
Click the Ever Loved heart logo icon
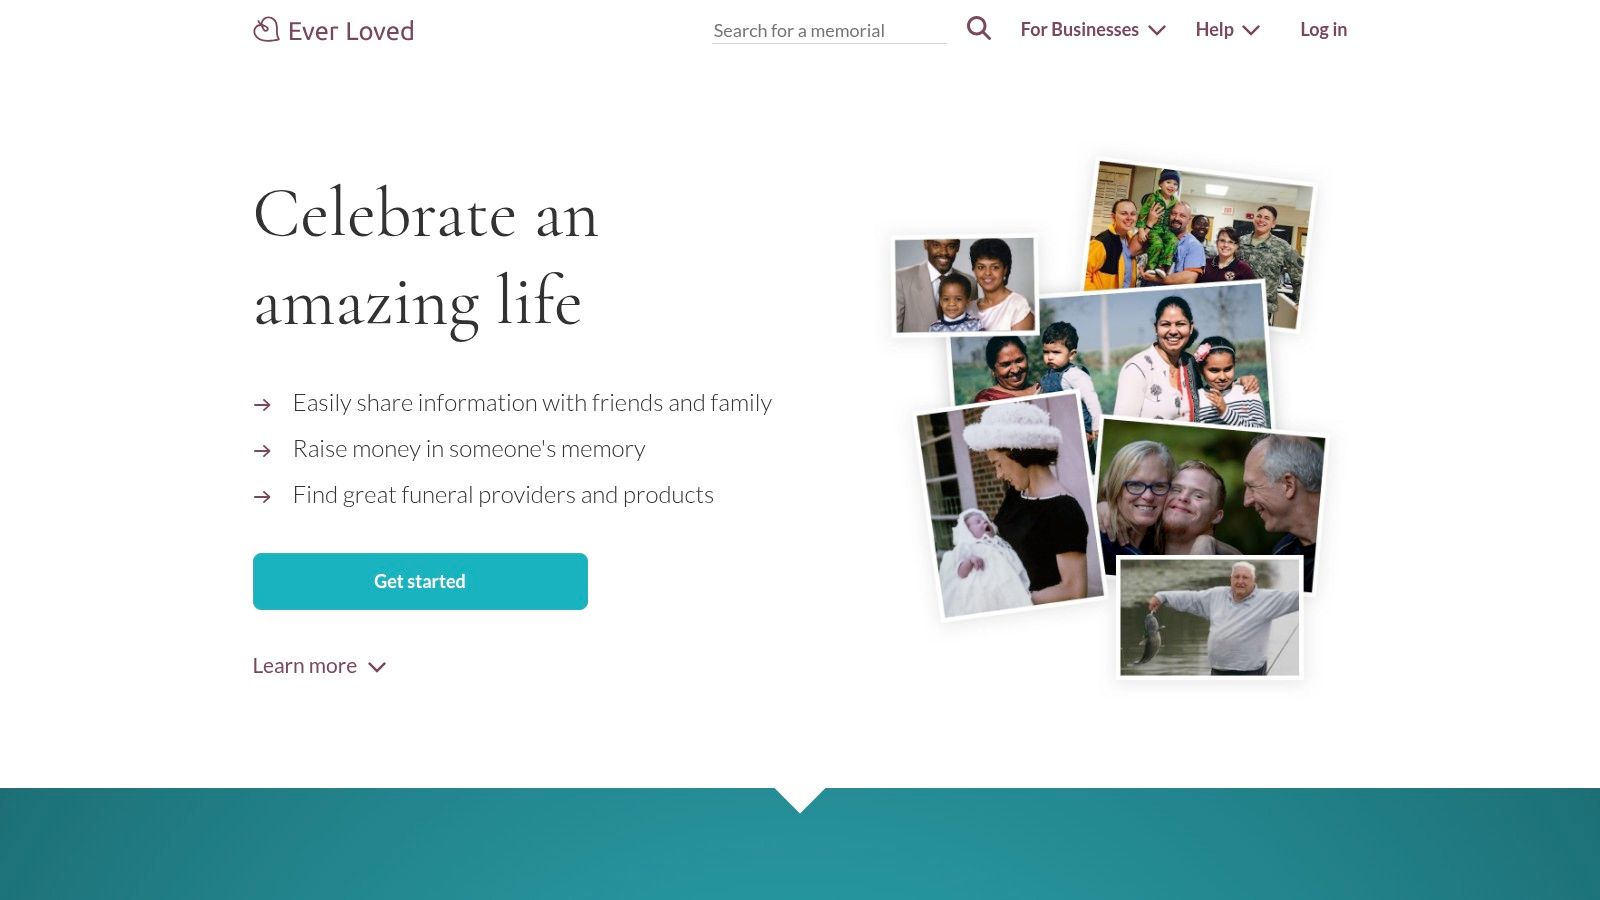click(x=266, y=30)
